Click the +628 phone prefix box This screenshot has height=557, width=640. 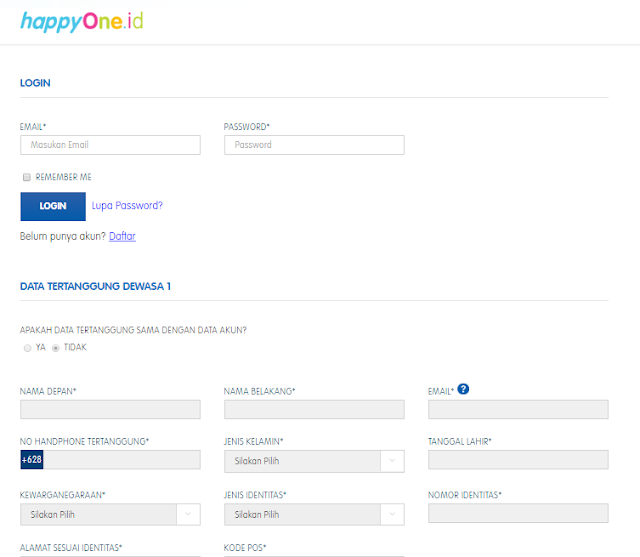point(32,459)
